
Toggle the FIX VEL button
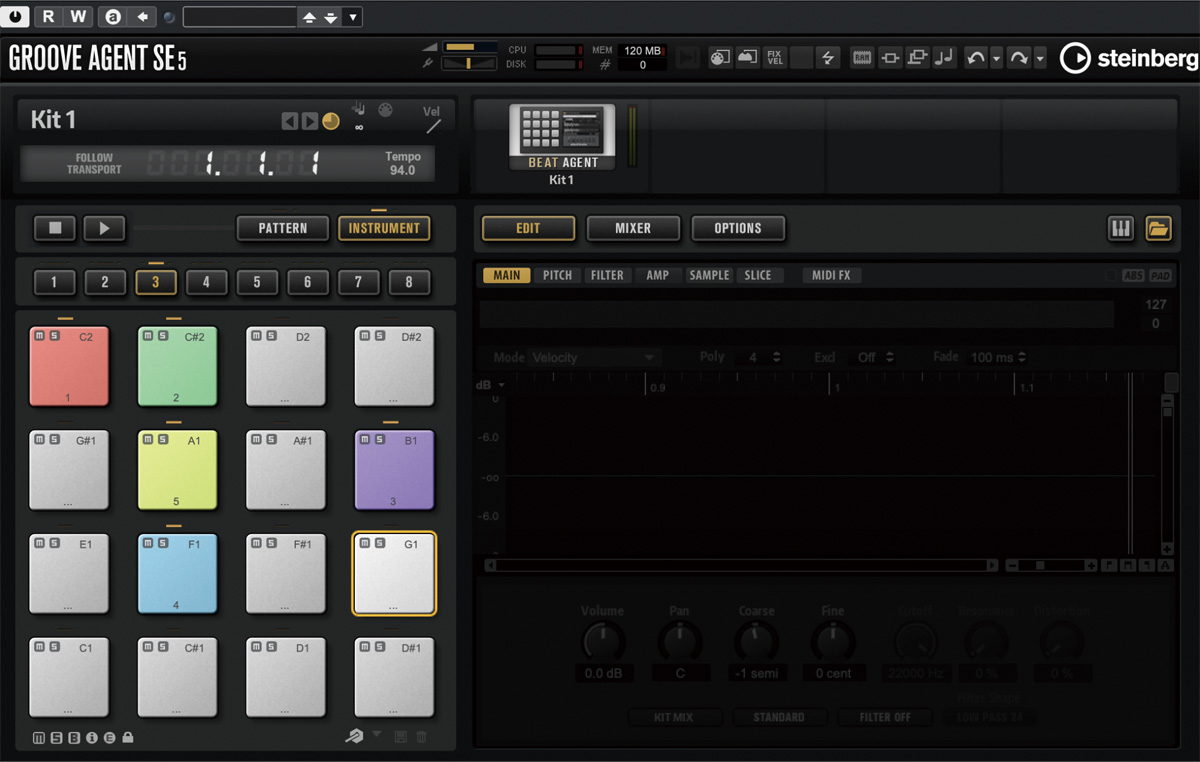pyautogui.click(x=775, y=58)
